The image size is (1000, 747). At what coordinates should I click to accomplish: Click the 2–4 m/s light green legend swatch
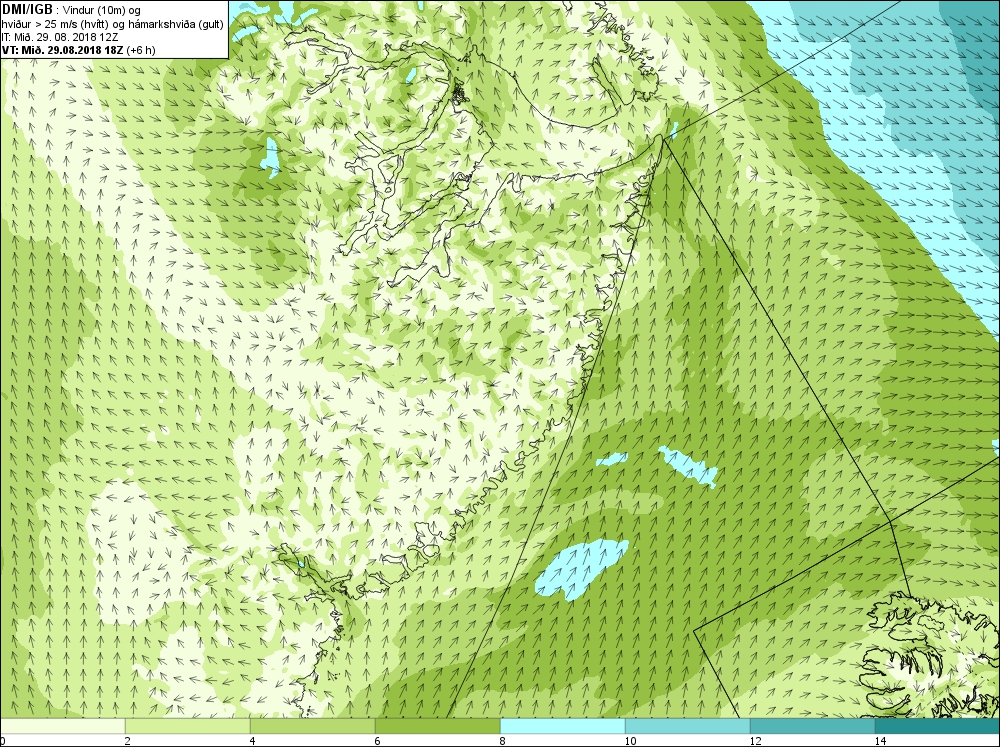pyautogui.click(x=188, y=726)
